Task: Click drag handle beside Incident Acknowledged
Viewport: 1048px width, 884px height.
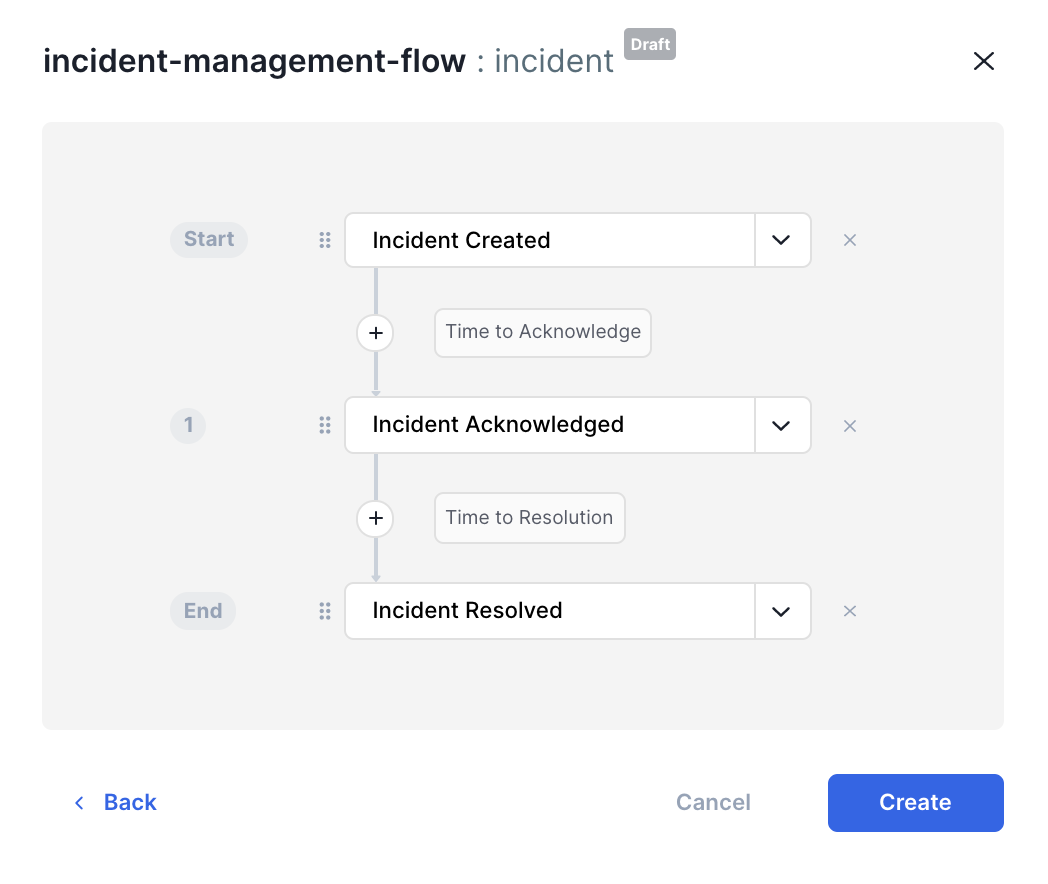Action: click(x=325, y=426)
